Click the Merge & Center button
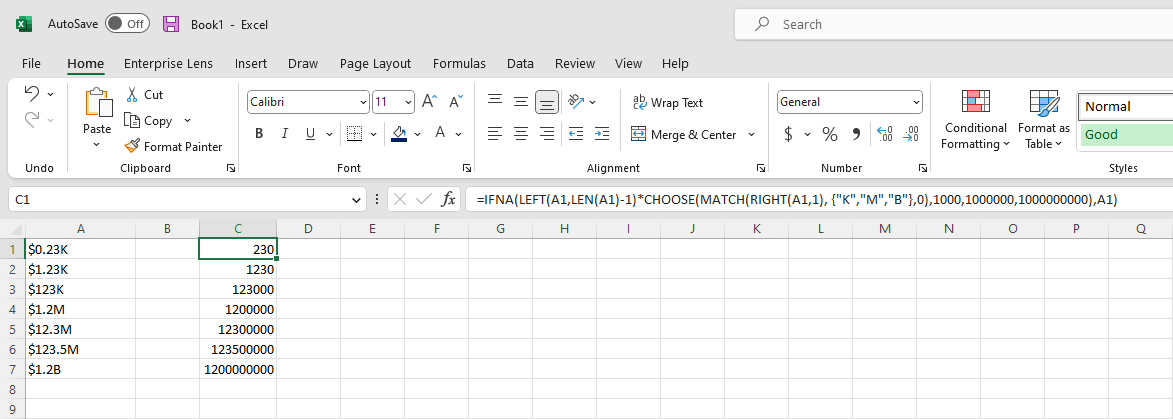This screenshot has height=419, width=1173. click(685, 134)
